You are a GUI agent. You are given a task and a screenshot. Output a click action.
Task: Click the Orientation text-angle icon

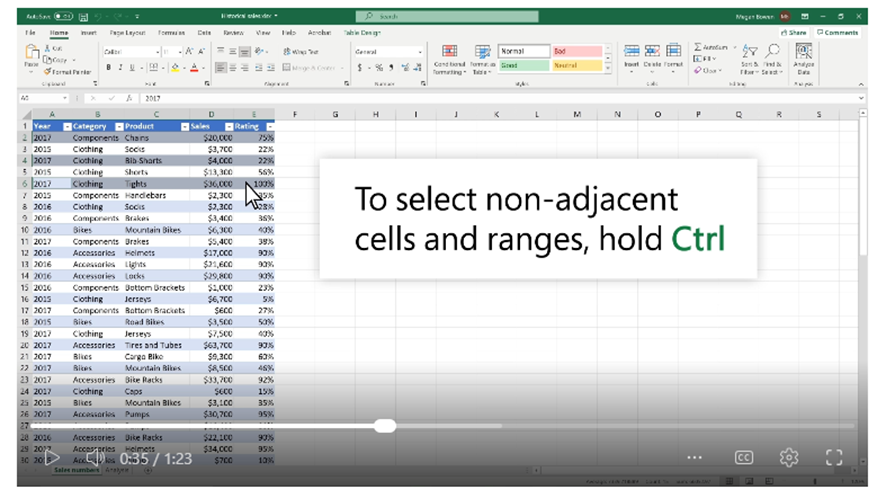coord(259,51)
